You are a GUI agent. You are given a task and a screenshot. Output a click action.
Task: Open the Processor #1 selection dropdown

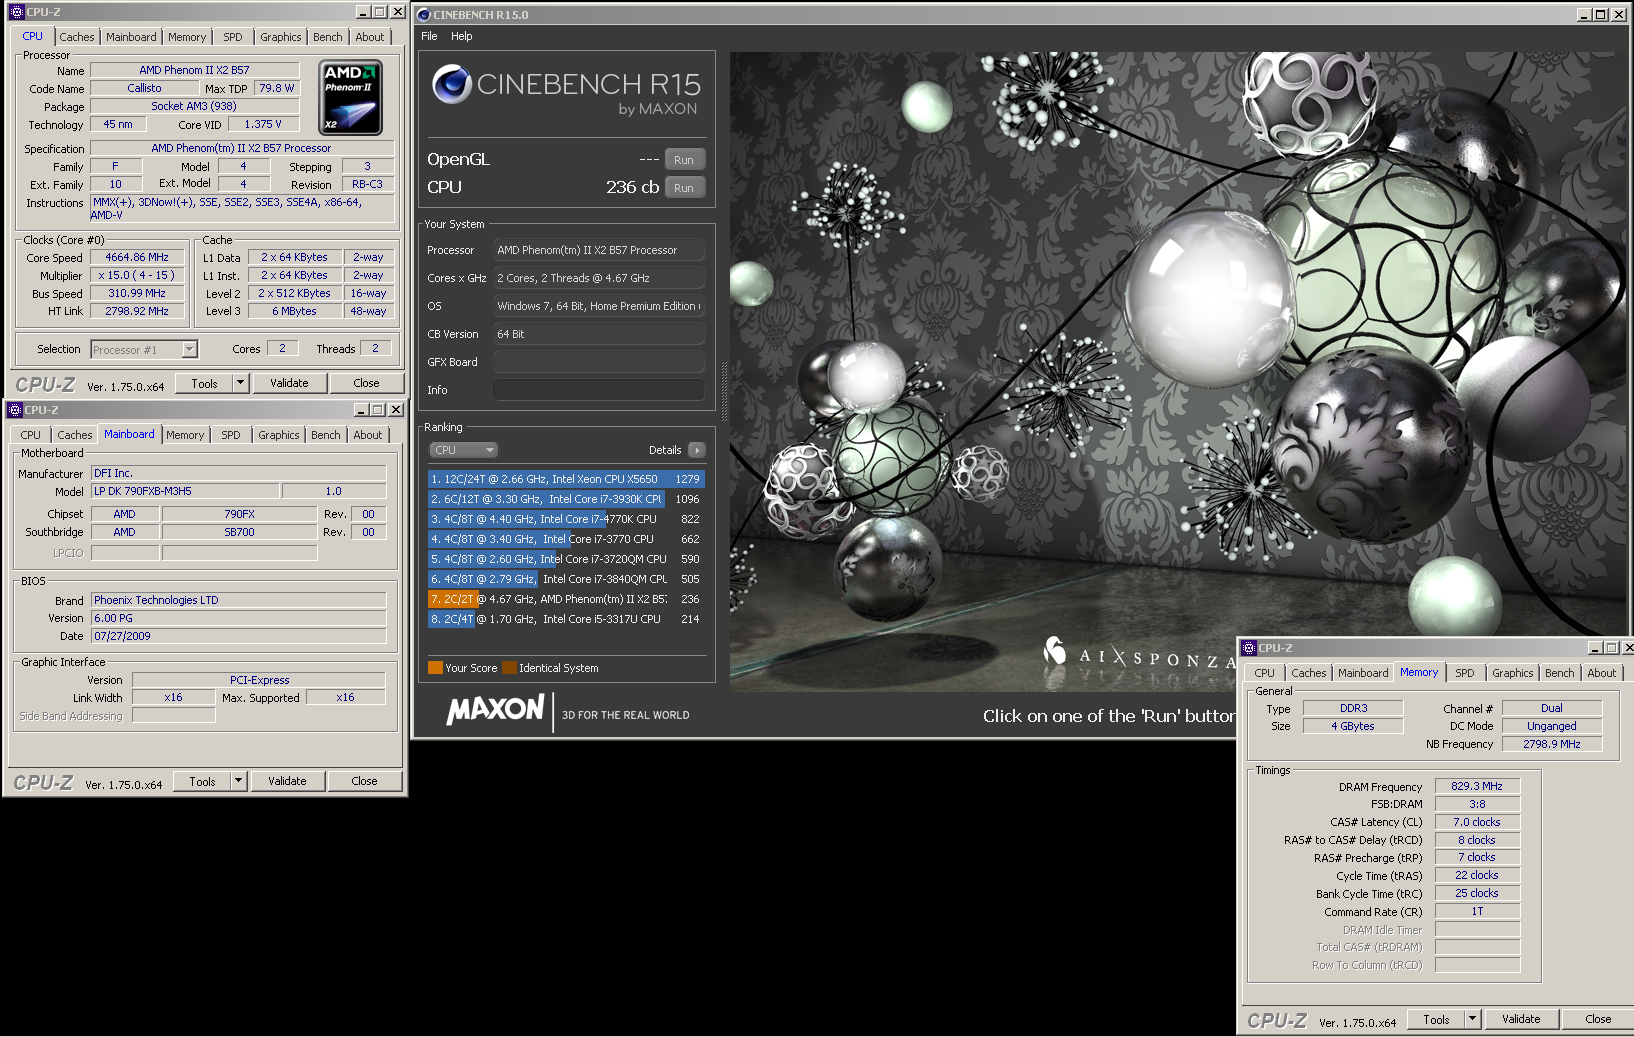144,350
